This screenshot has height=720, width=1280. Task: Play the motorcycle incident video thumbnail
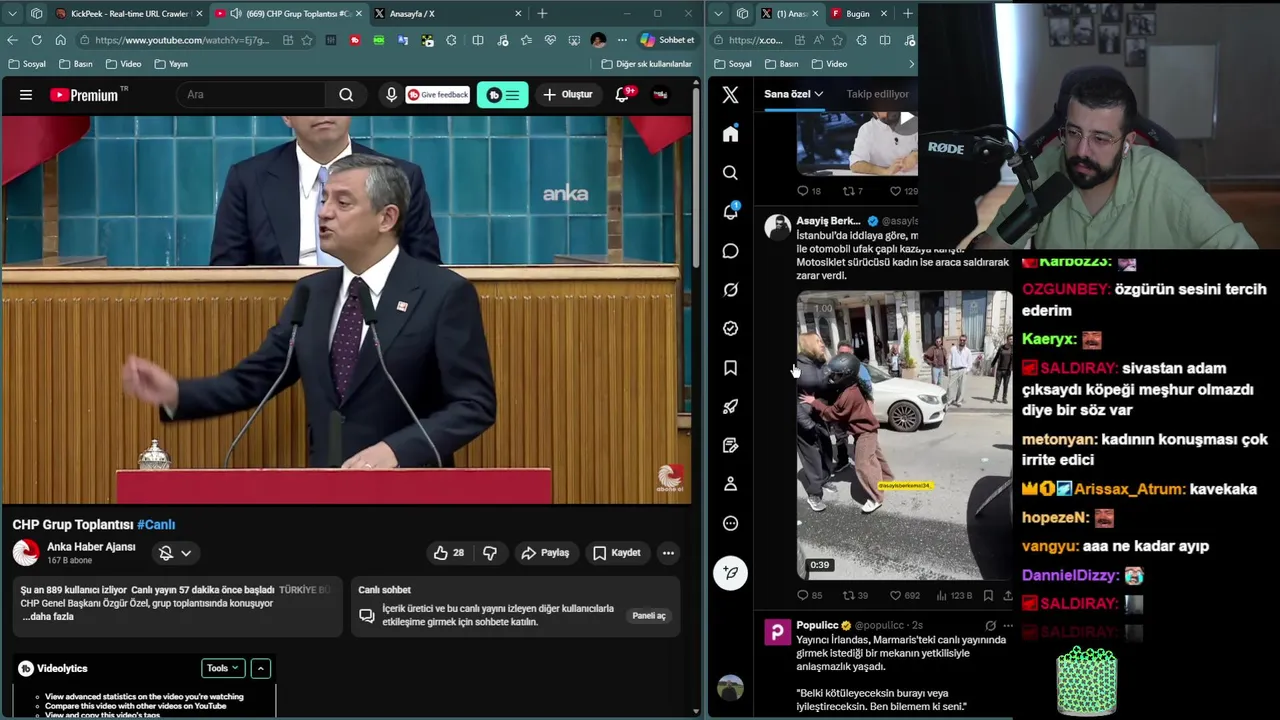click(904, 435)
